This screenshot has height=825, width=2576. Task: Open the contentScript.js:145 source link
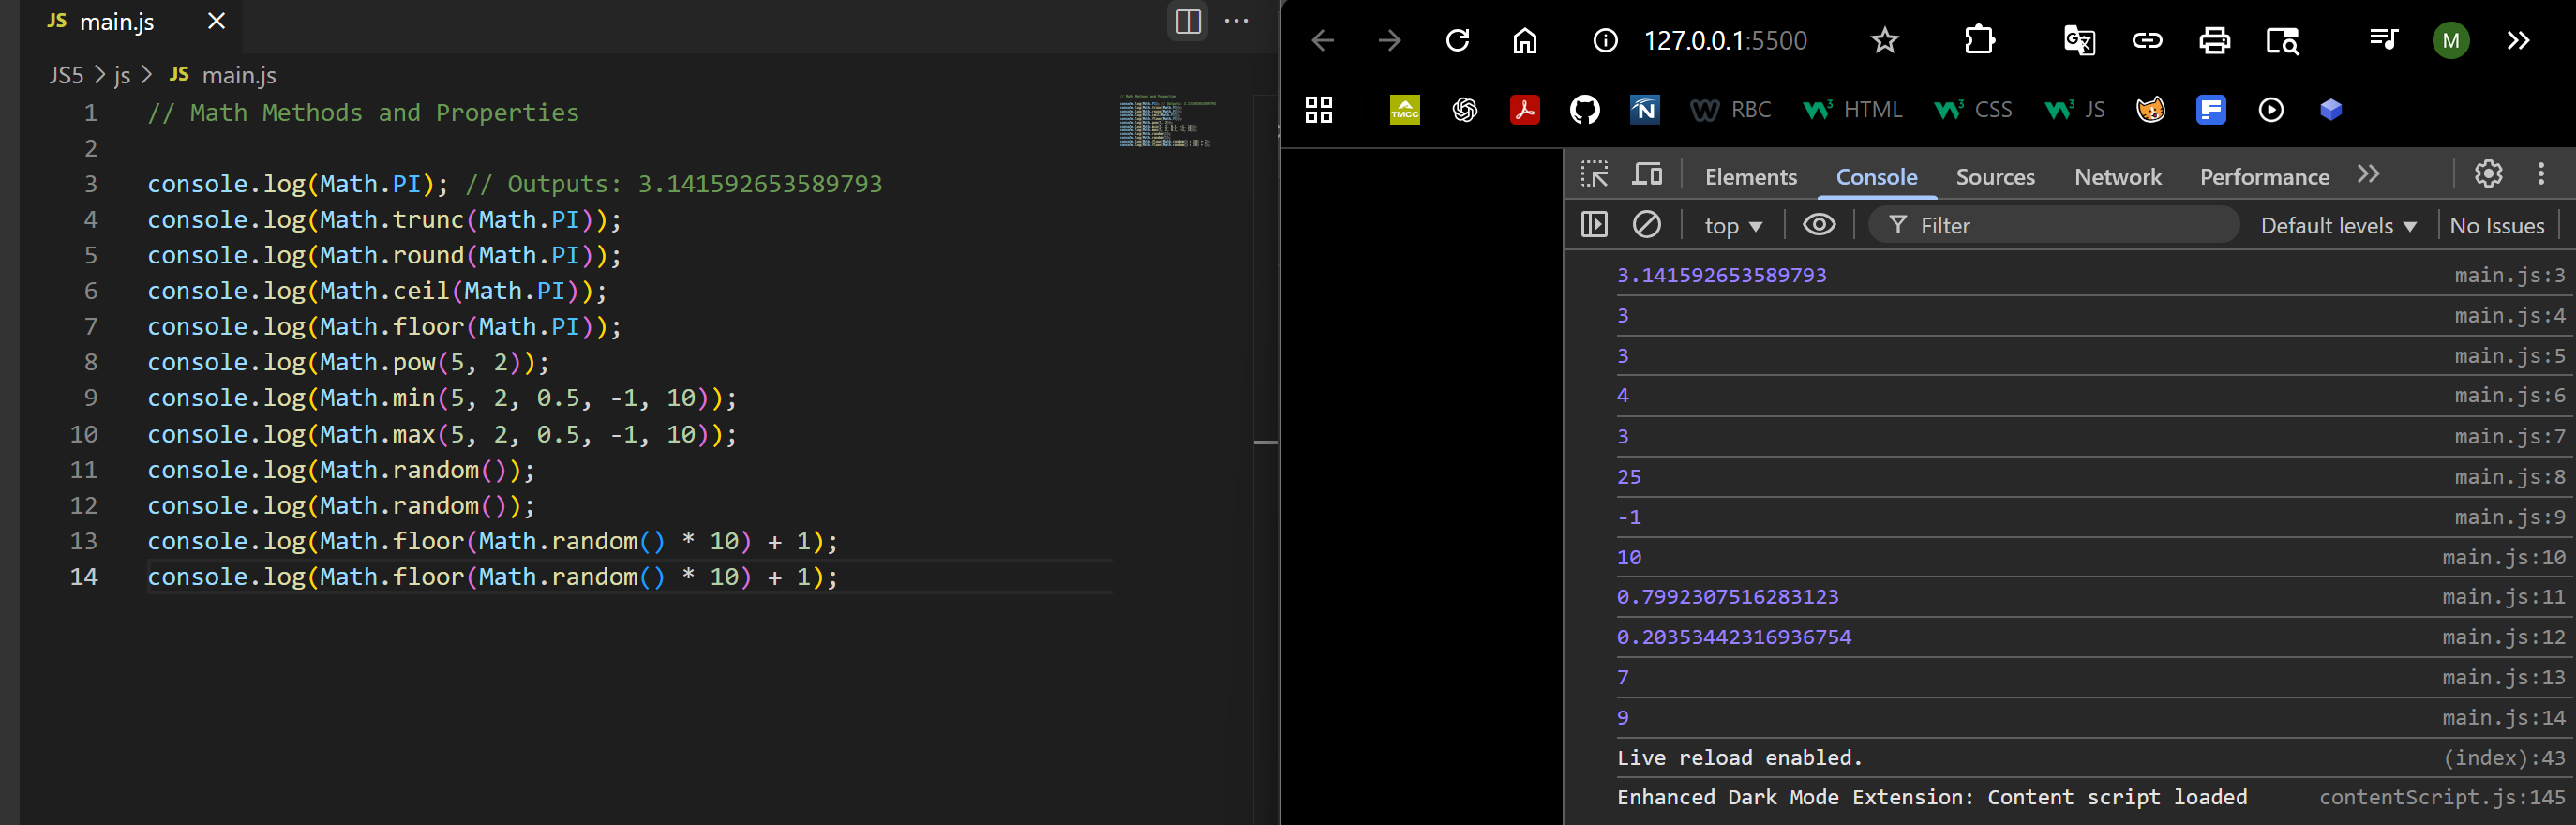click(x=2442, y=797)
